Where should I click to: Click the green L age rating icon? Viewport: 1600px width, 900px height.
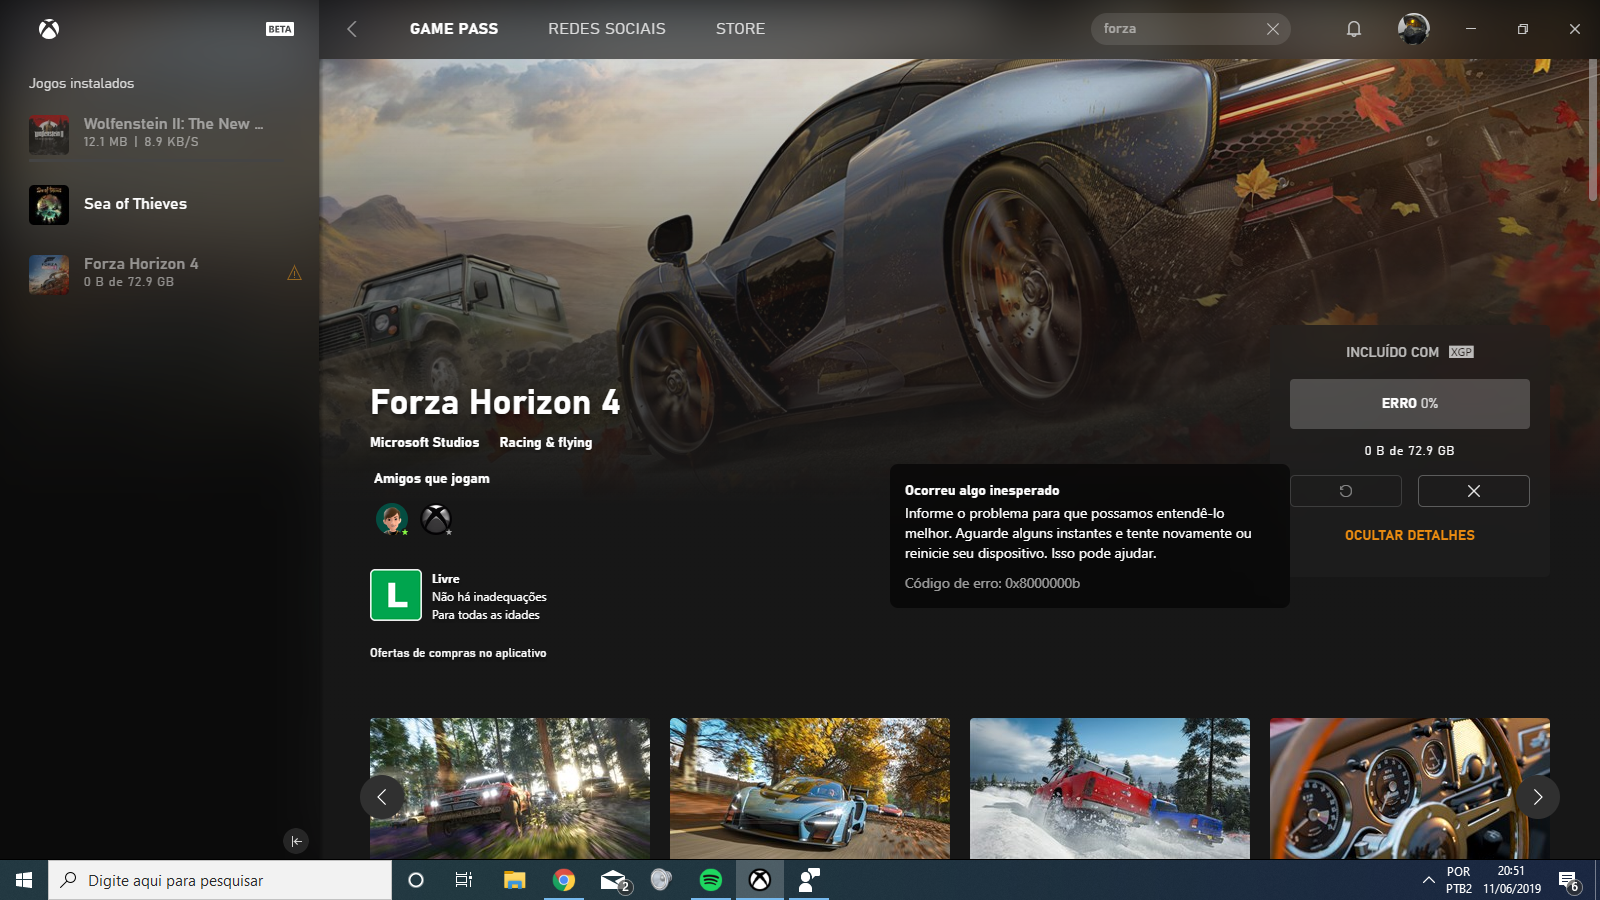coord(396,595)
